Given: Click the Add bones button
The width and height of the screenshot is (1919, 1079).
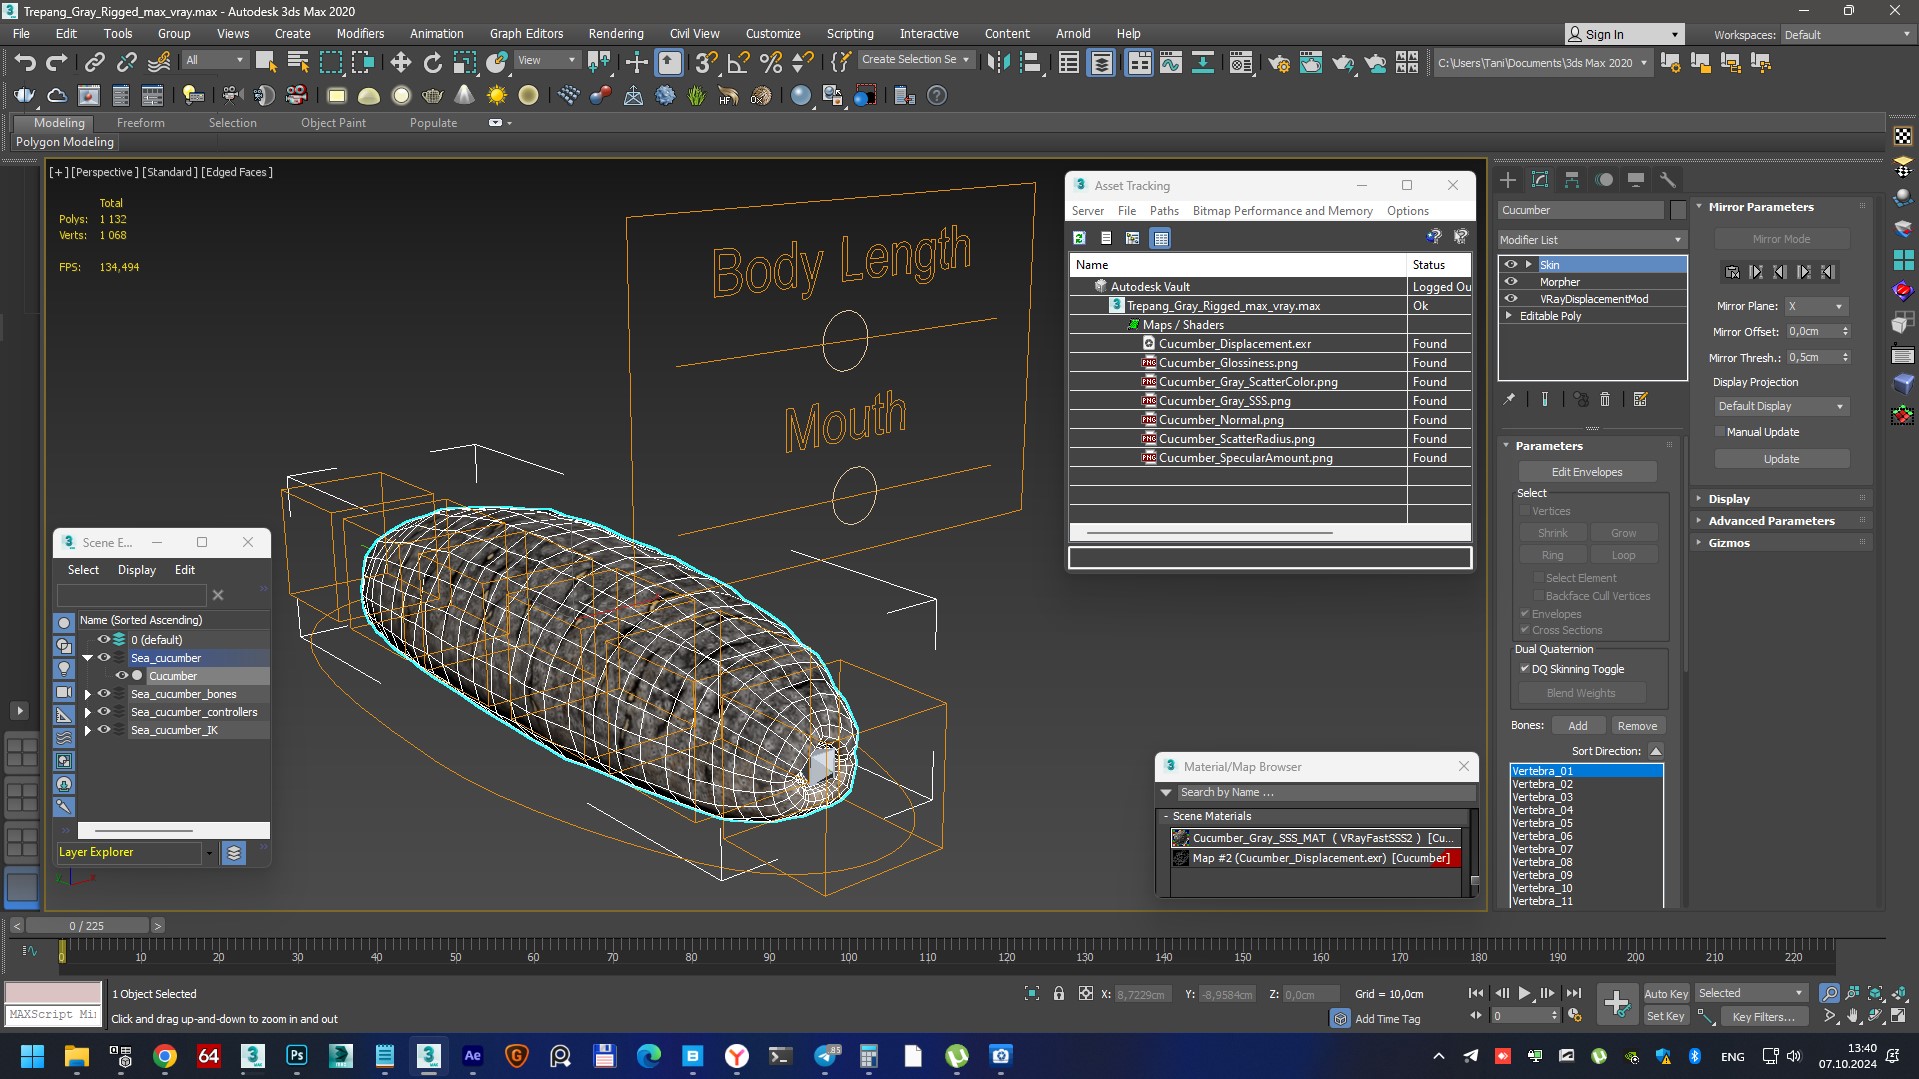Looking at the screenshot, I should [x=1577, y=726].
